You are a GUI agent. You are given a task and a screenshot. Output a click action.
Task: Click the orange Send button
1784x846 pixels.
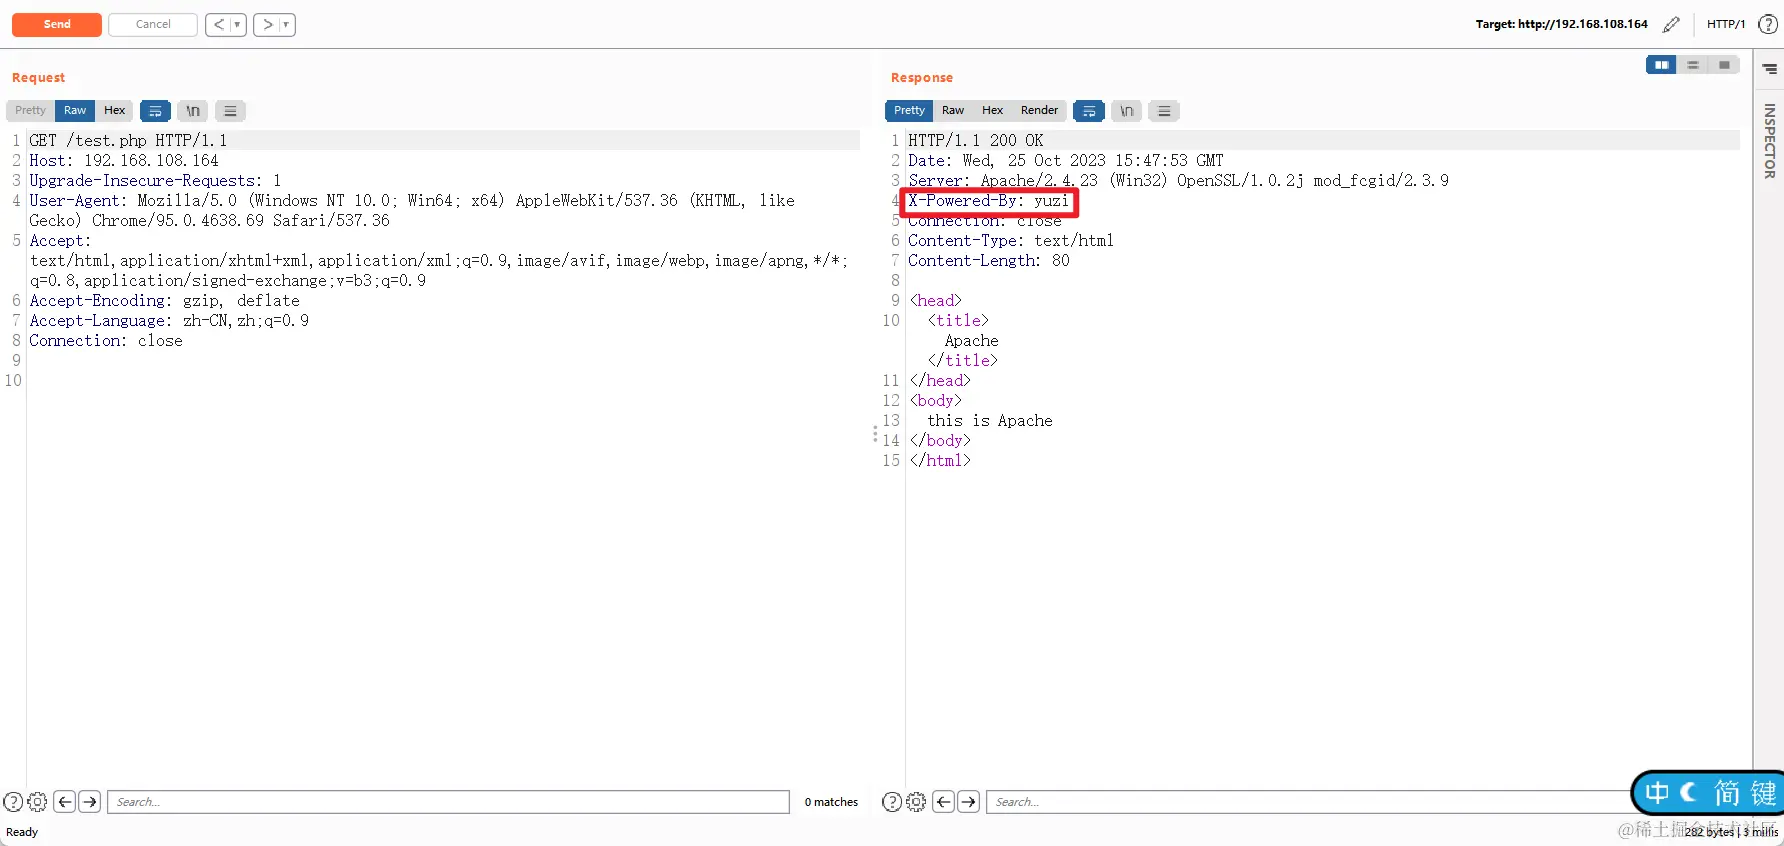(x=57, y=24)
